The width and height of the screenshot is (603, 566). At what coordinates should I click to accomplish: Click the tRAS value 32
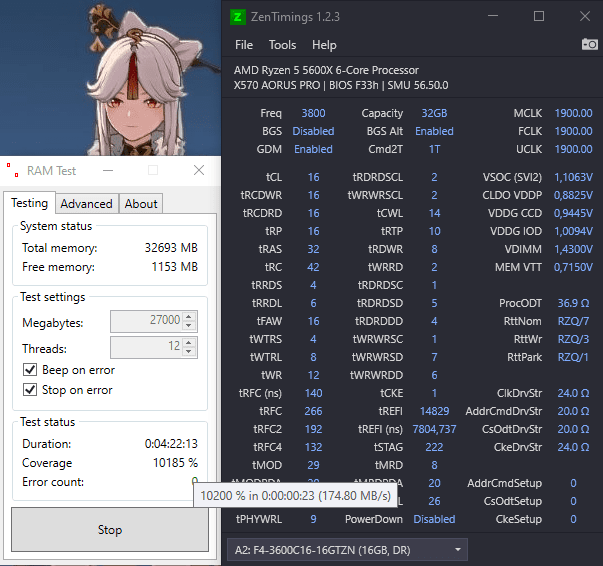click(x=313, y=249)
